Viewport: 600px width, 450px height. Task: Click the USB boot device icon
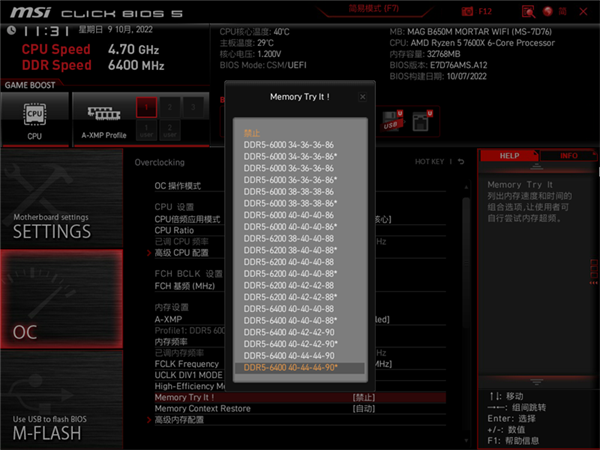(x=390, y=121)
